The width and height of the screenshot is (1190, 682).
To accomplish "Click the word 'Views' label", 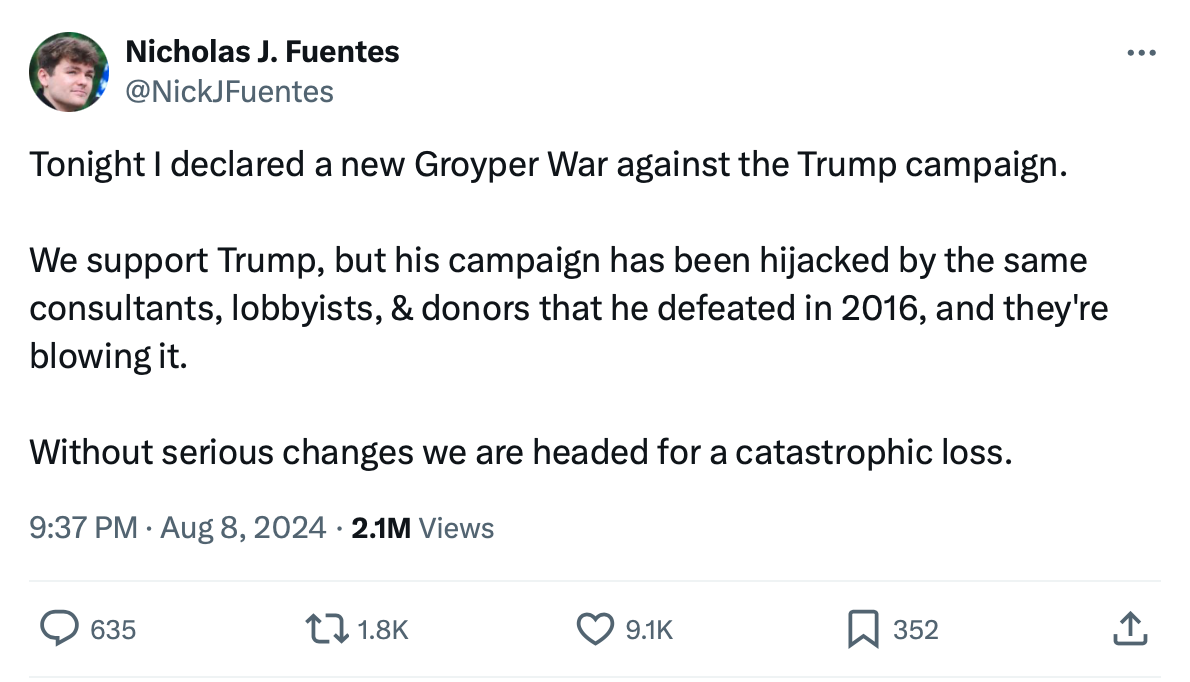I will click(x=456, y=527).
